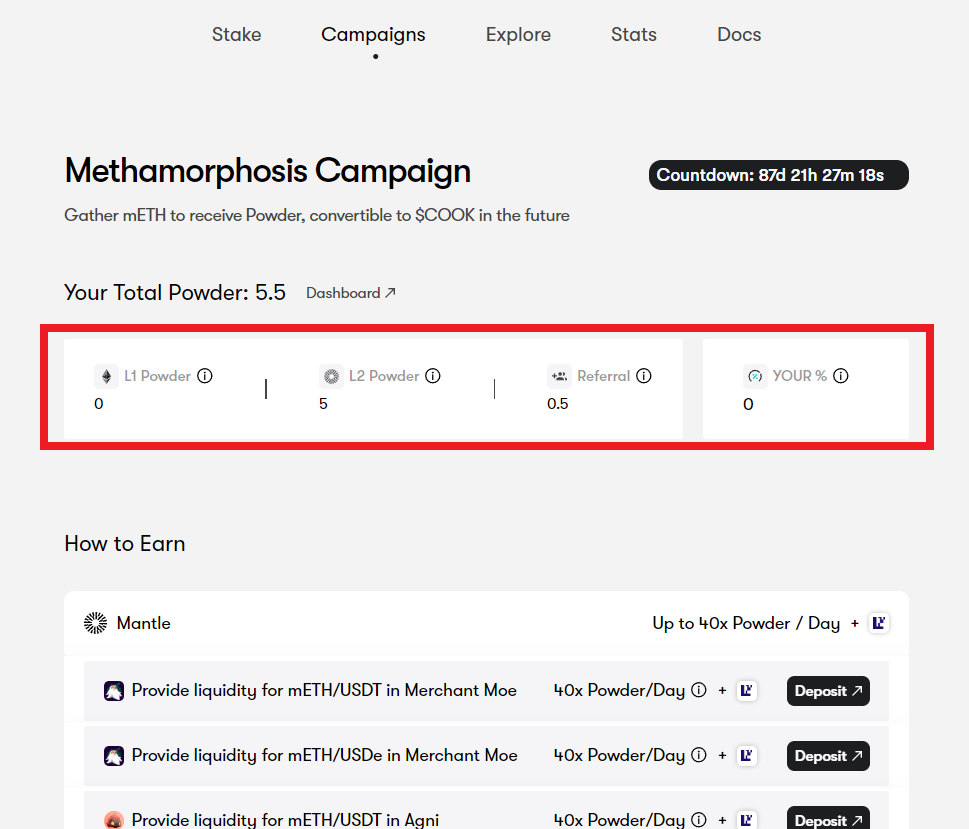The height and width of the screenshot is (829, 969).
Task: Deposit for mETH/USDe in Merchant Moe
Action: click(x=828, y=756)
